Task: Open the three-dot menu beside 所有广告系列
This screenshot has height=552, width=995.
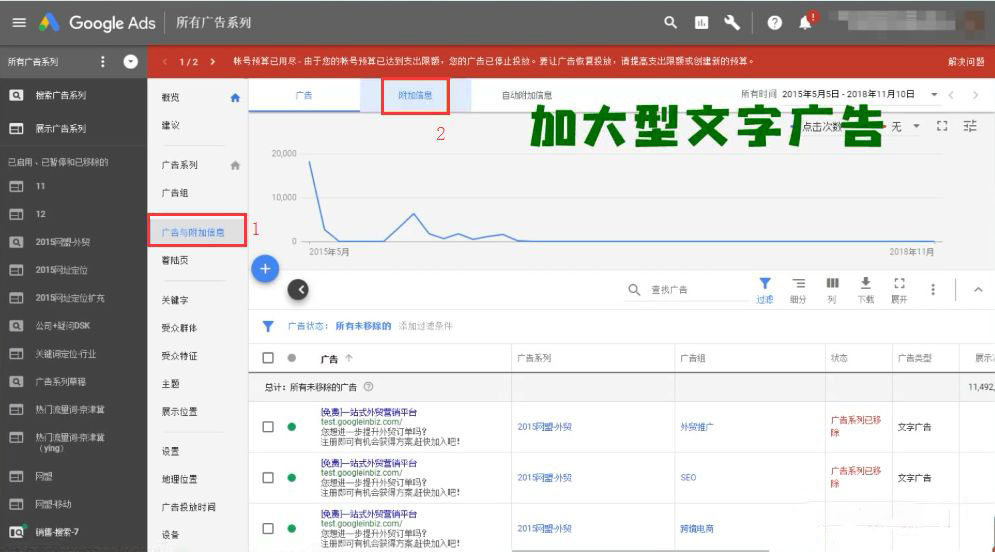Action: point(103,62)
